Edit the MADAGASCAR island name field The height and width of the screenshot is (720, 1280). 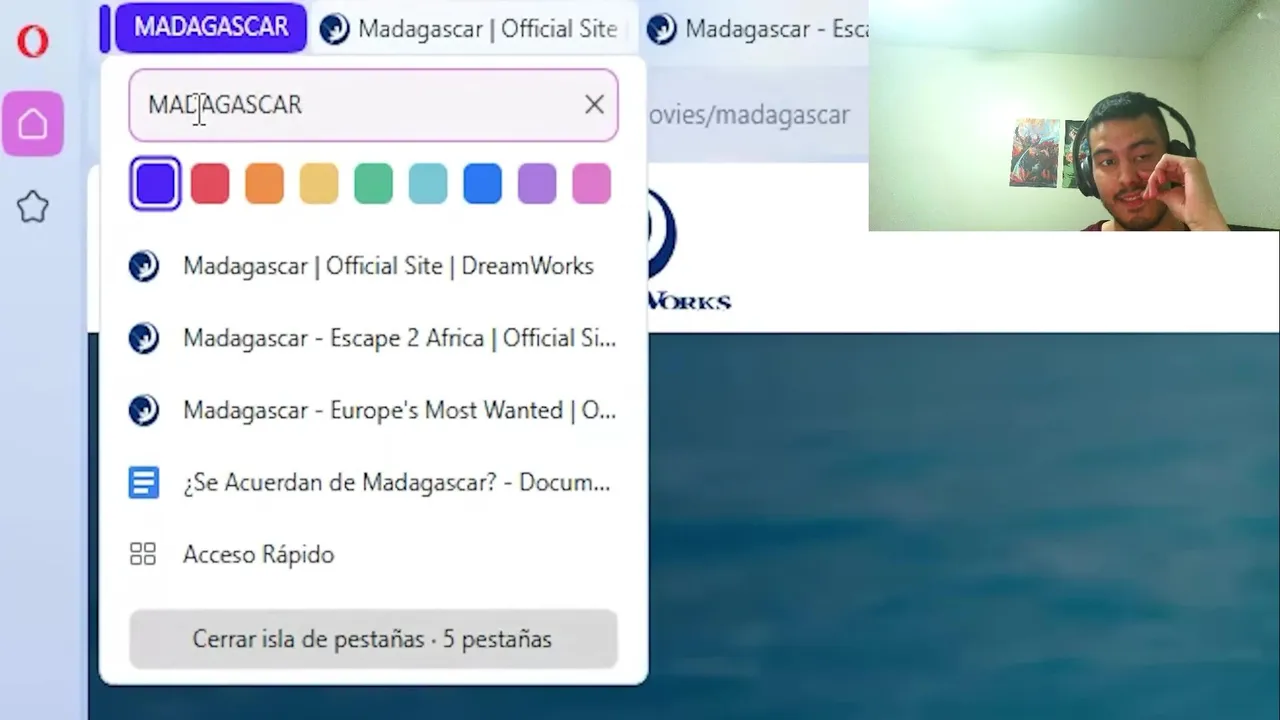point(373,105)
